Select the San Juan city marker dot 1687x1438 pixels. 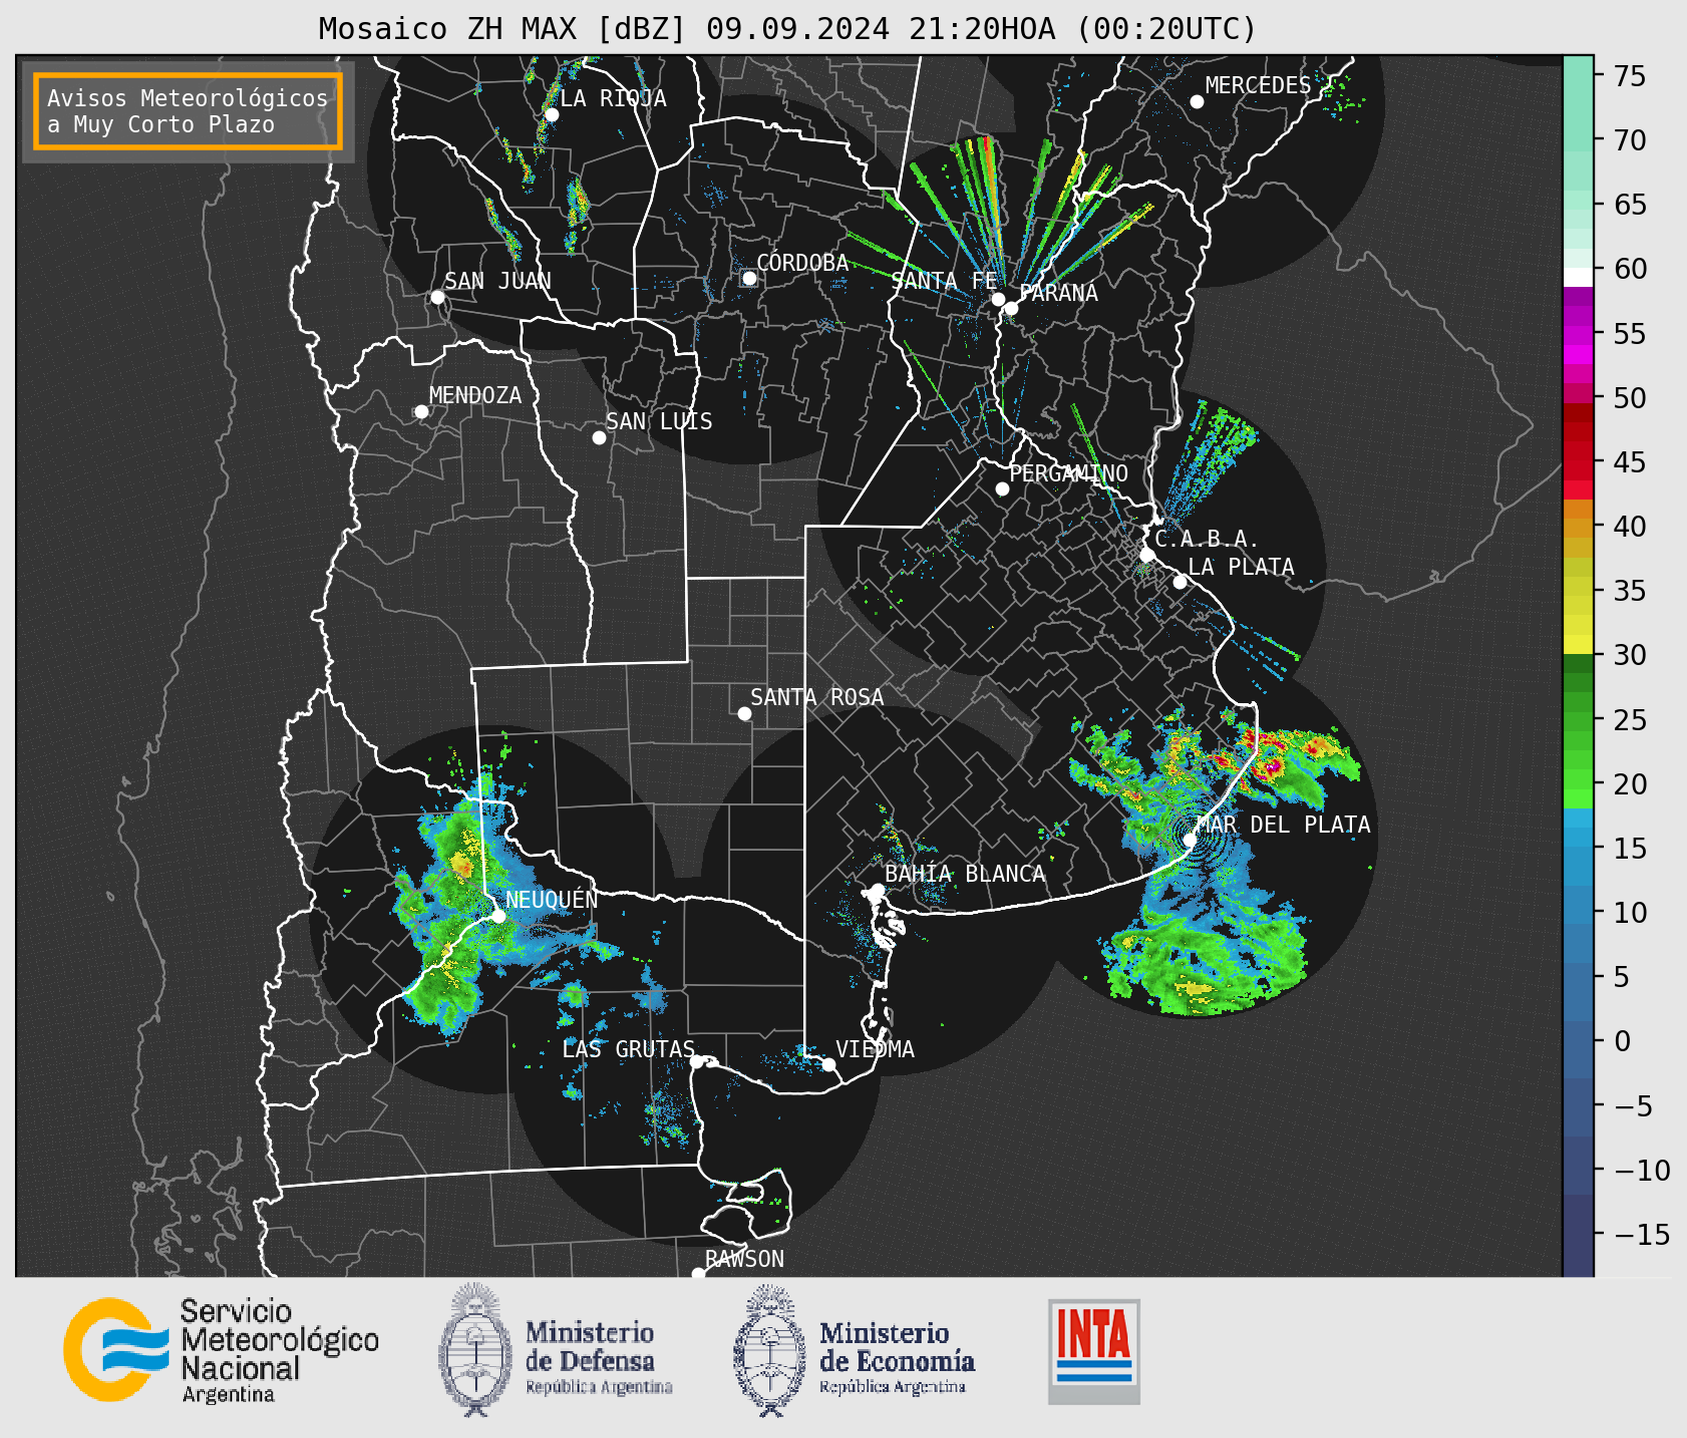437,297
